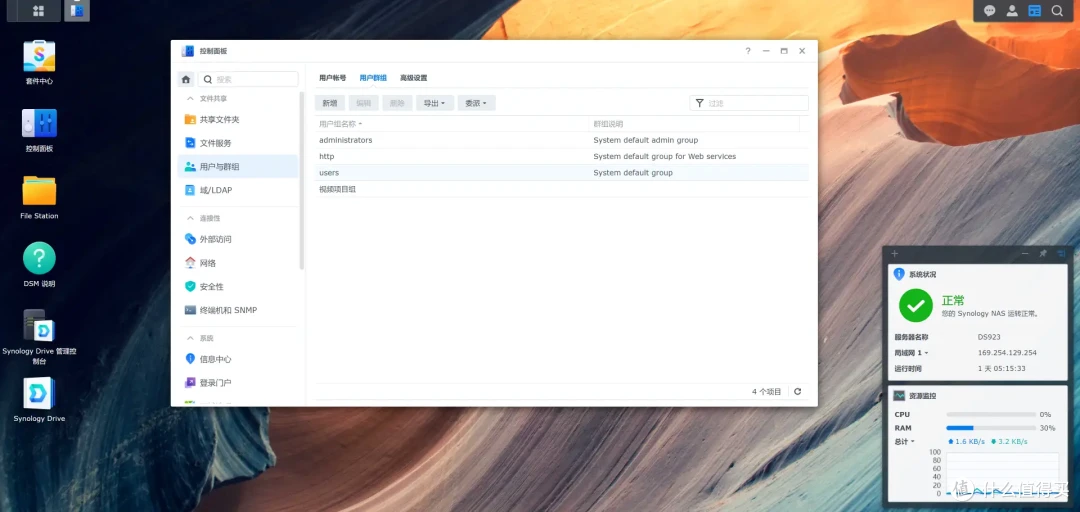The height and width of the screenshot is (512, 1080).
Task: Click the Control Panel help question mark
Action: [x=748, y=51]
